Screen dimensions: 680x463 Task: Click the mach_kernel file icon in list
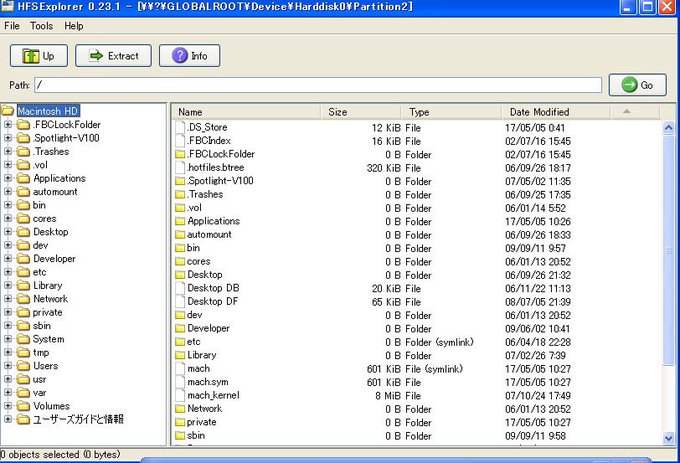pyautogui.click(x=180, y=396)
